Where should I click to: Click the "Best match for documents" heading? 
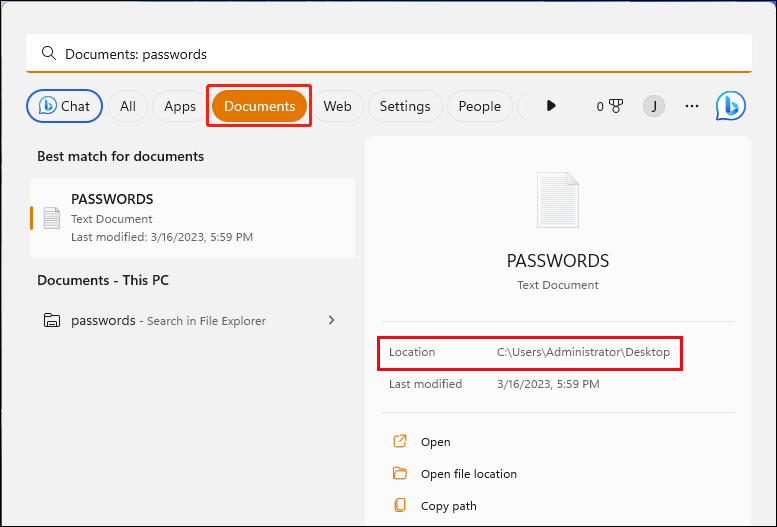120,156
